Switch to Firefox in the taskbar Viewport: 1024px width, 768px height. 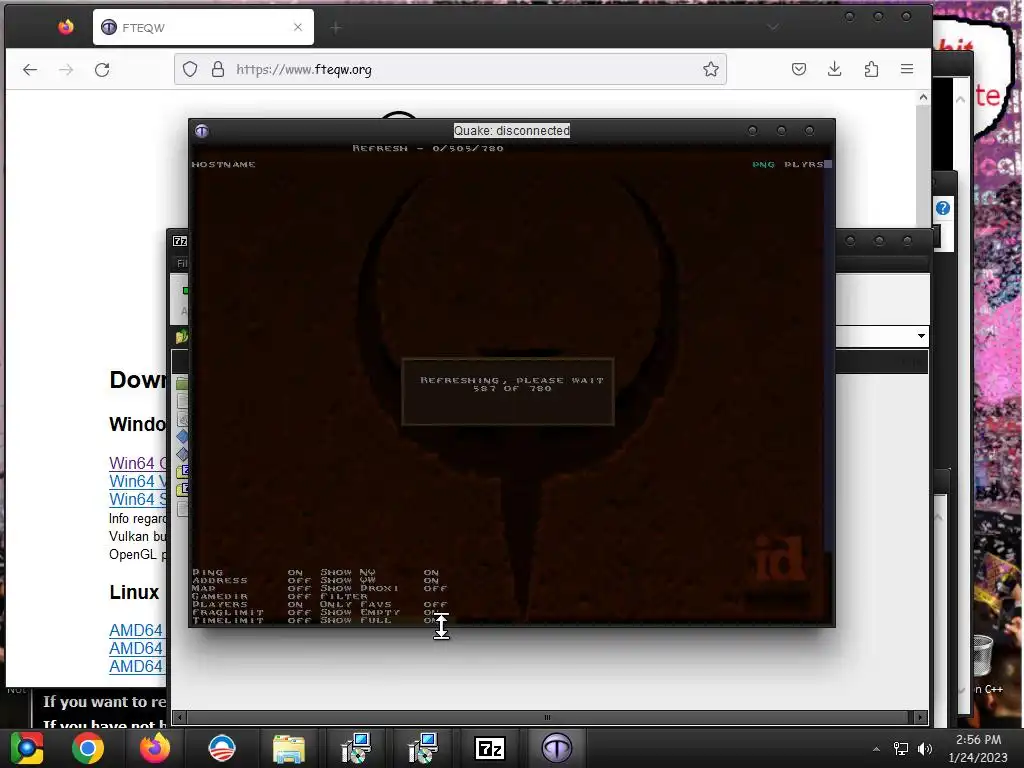pos(155,748)
